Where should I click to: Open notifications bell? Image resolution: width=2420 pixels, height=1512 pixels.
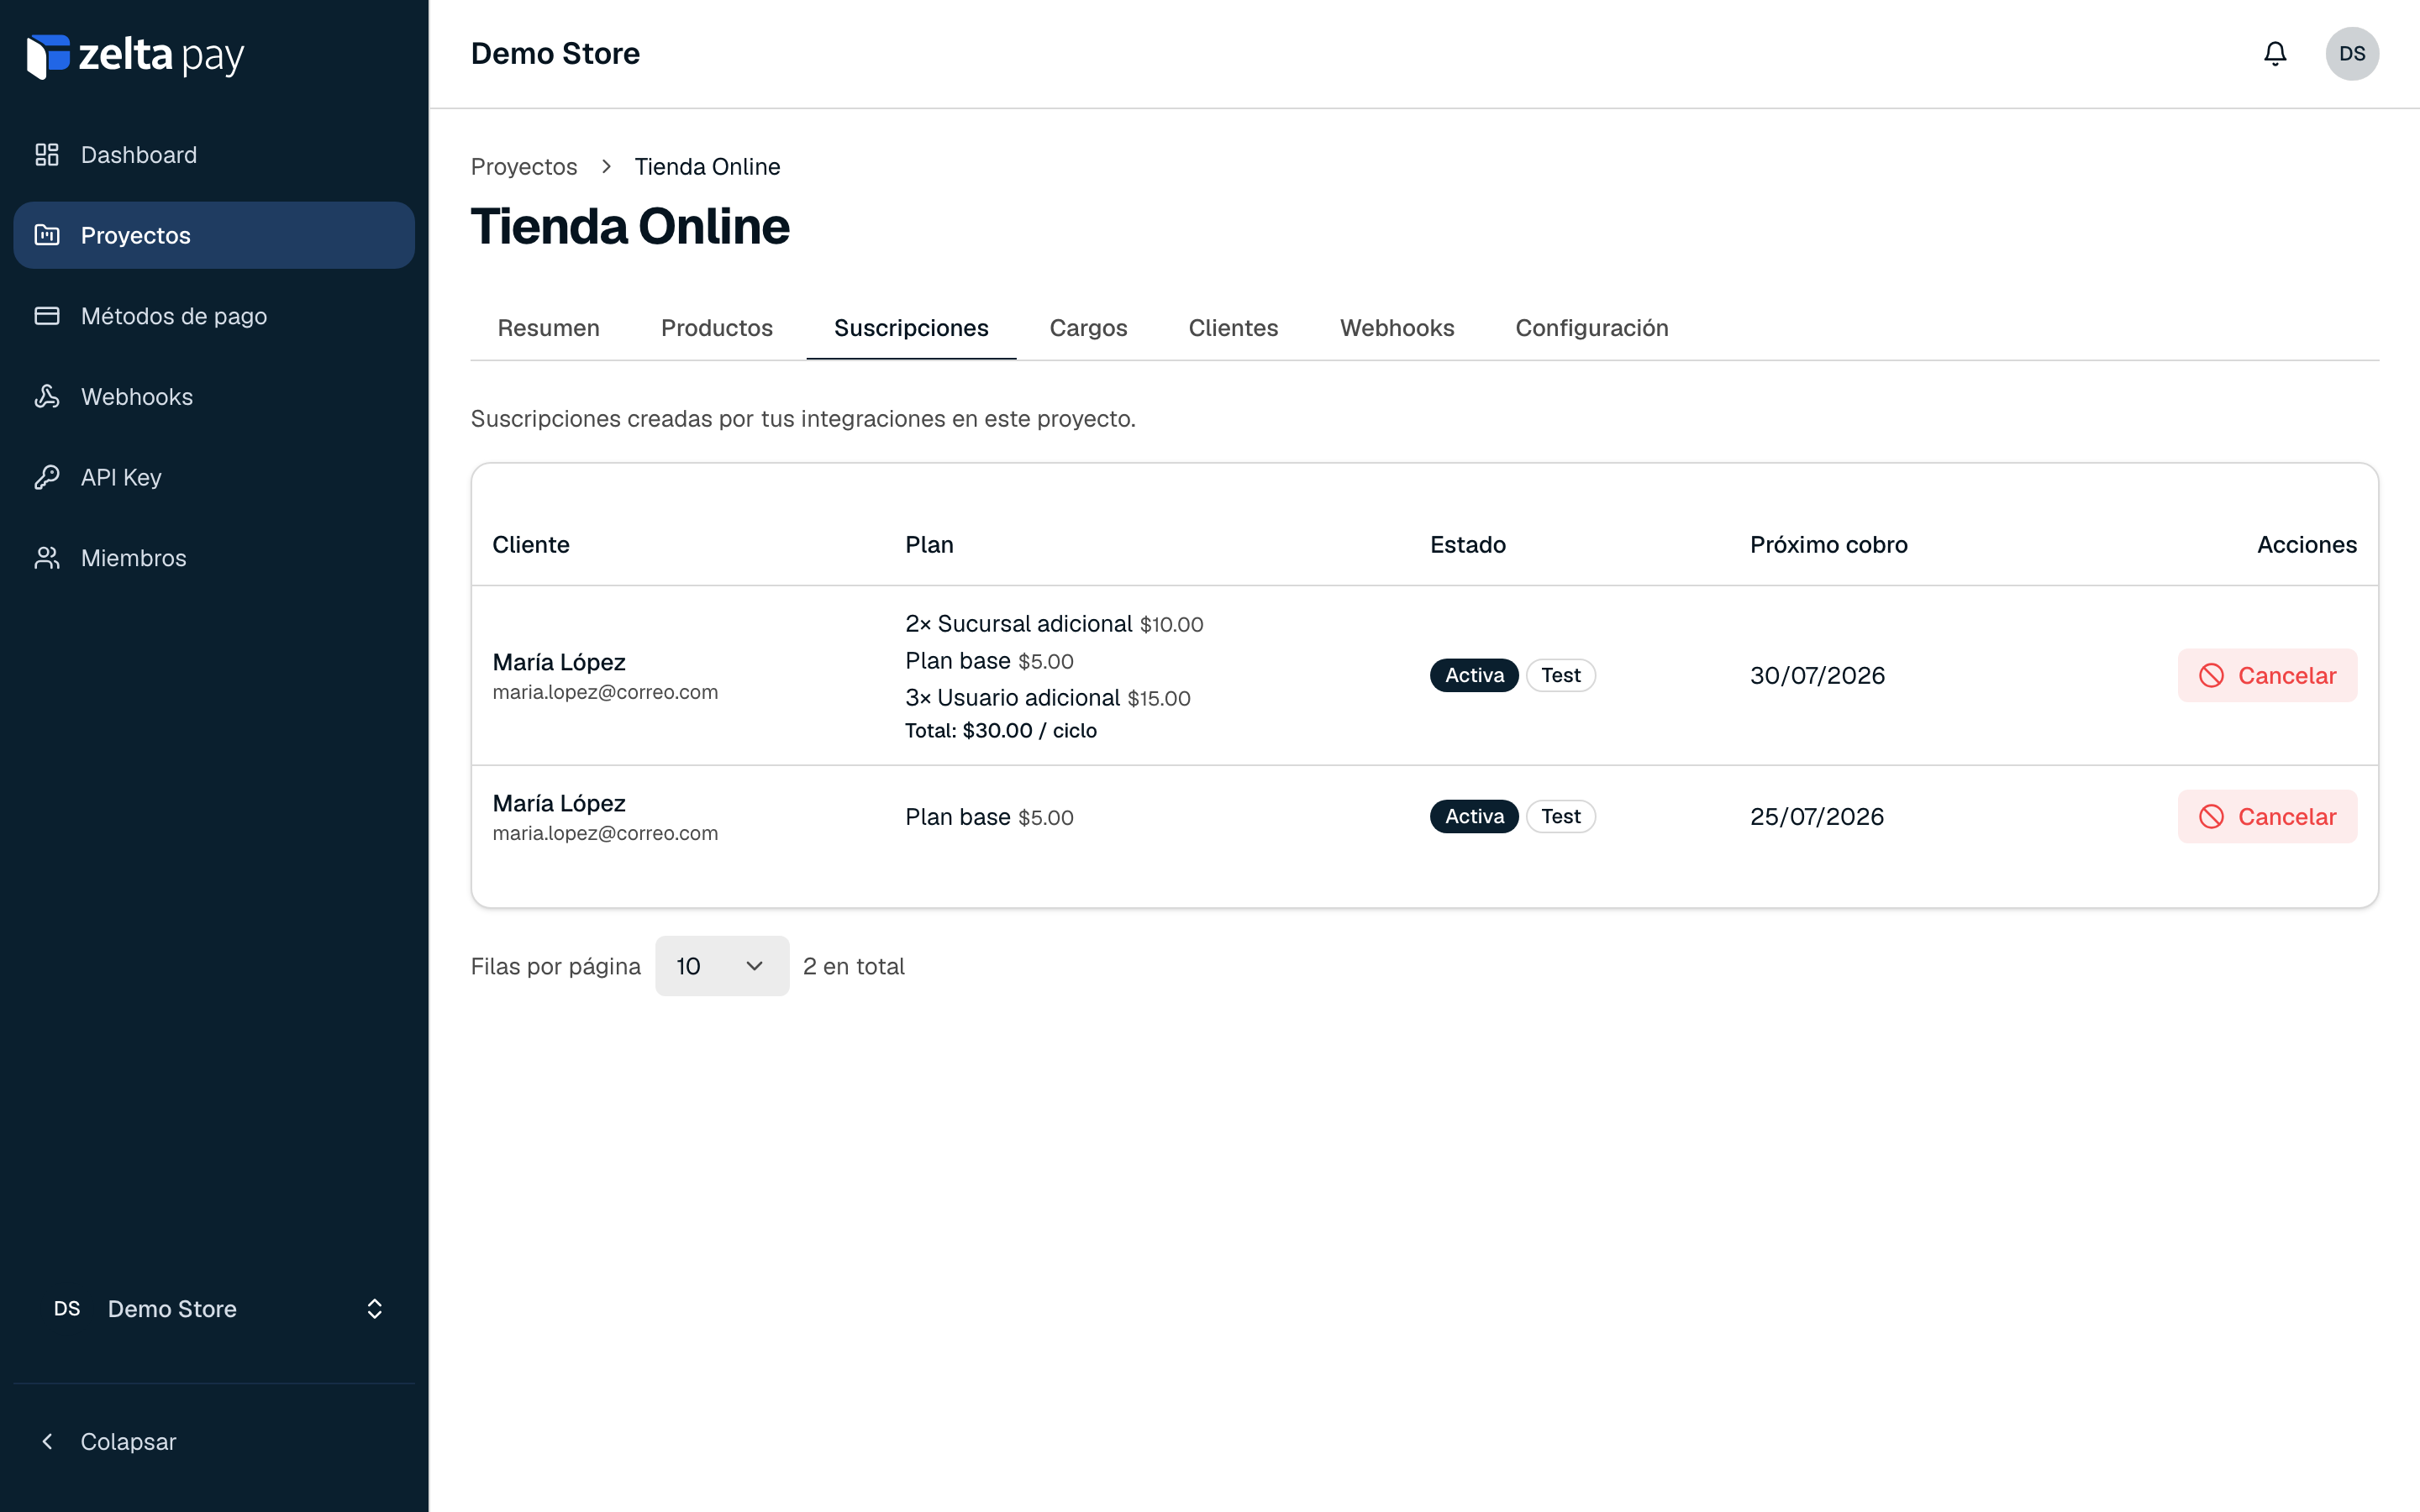click(2275, 53)
